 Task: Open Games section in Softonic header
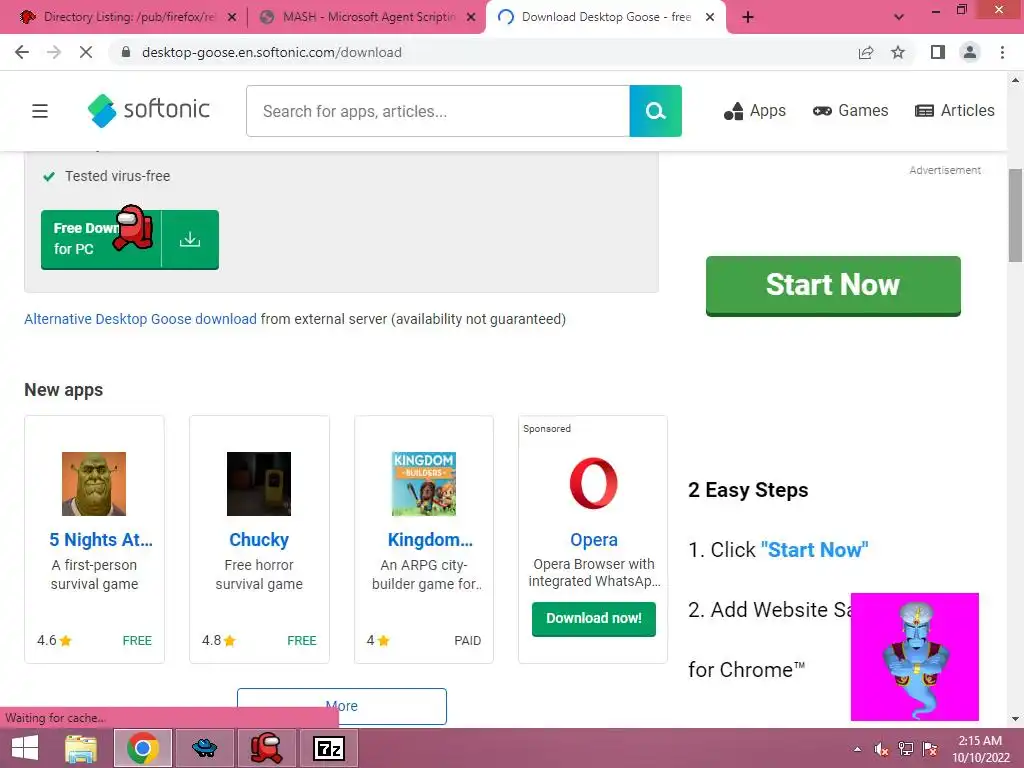point(850,111)
